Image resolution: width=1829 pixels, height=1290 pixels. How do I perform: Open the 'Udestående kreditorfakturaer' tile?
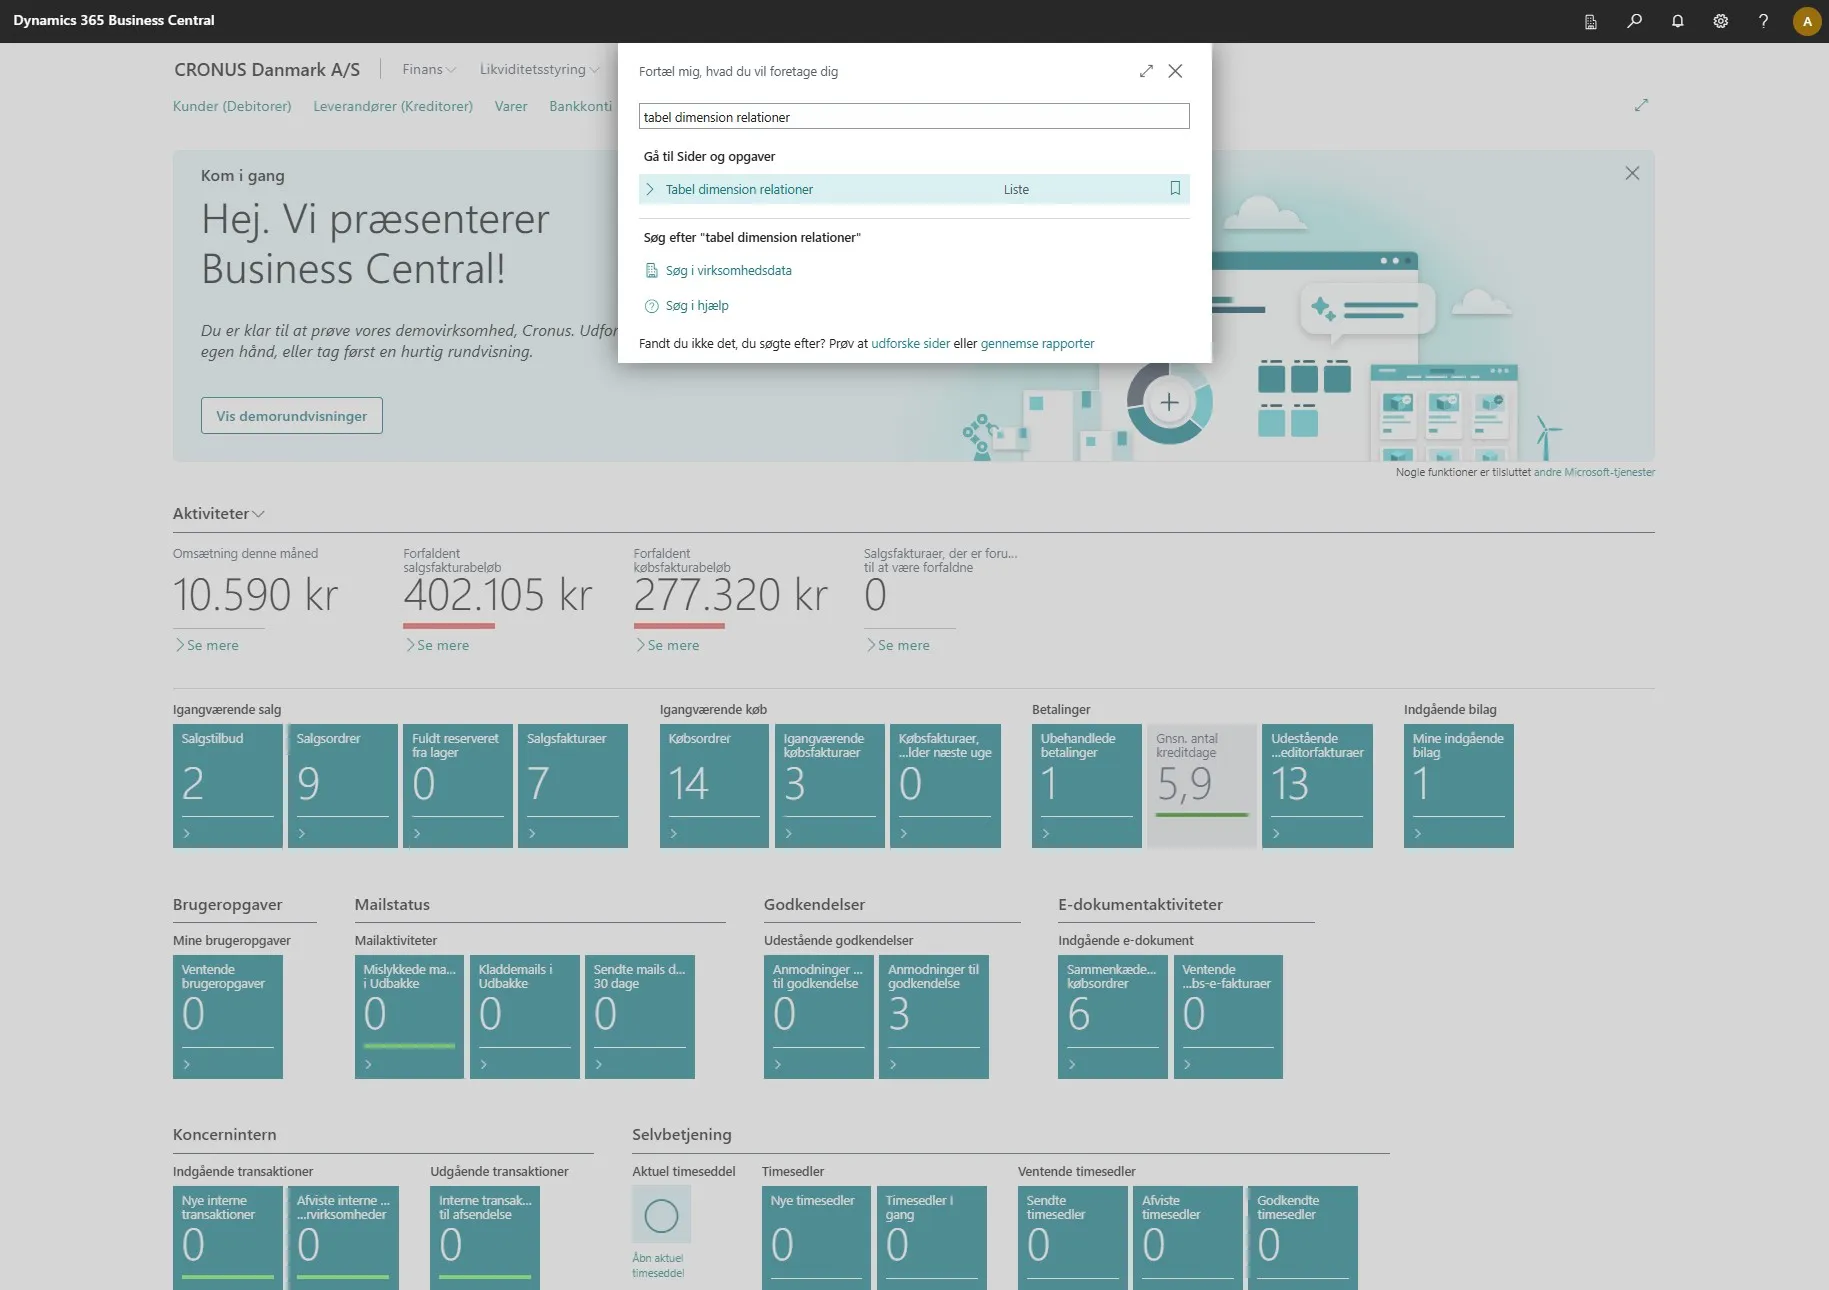click(x=1318, y=786)
